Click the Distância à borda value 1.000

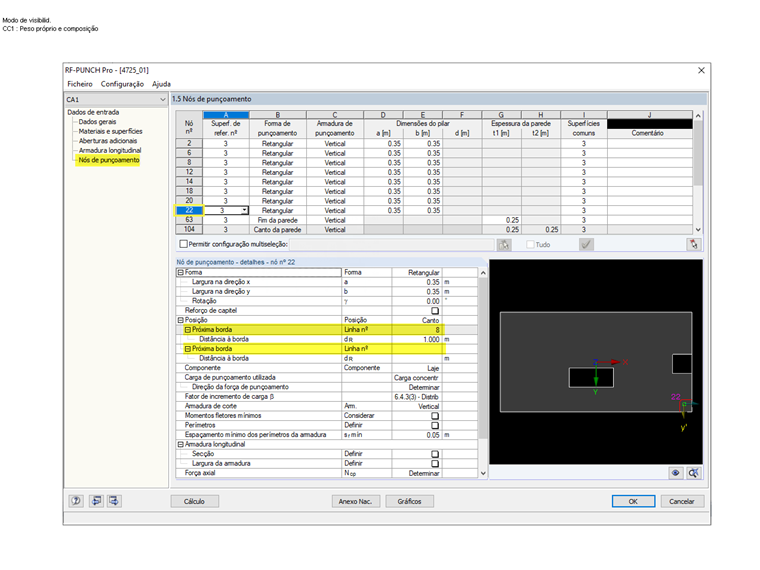coord(417,339)
